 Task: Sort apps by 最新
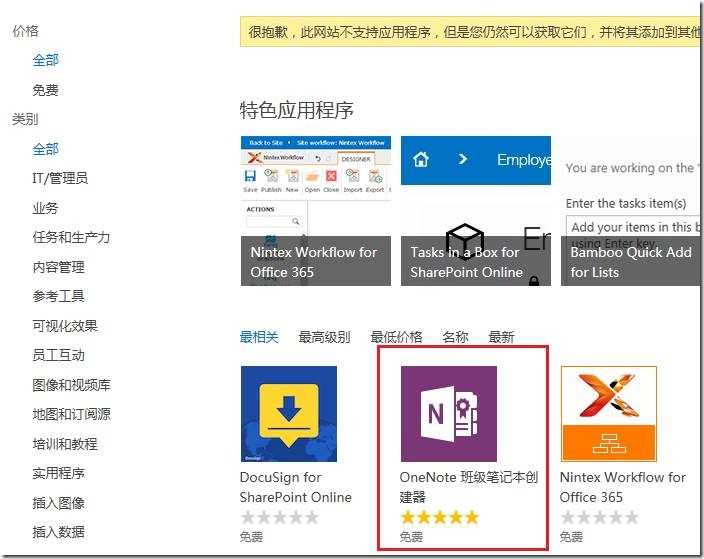[x=501, y=337]
